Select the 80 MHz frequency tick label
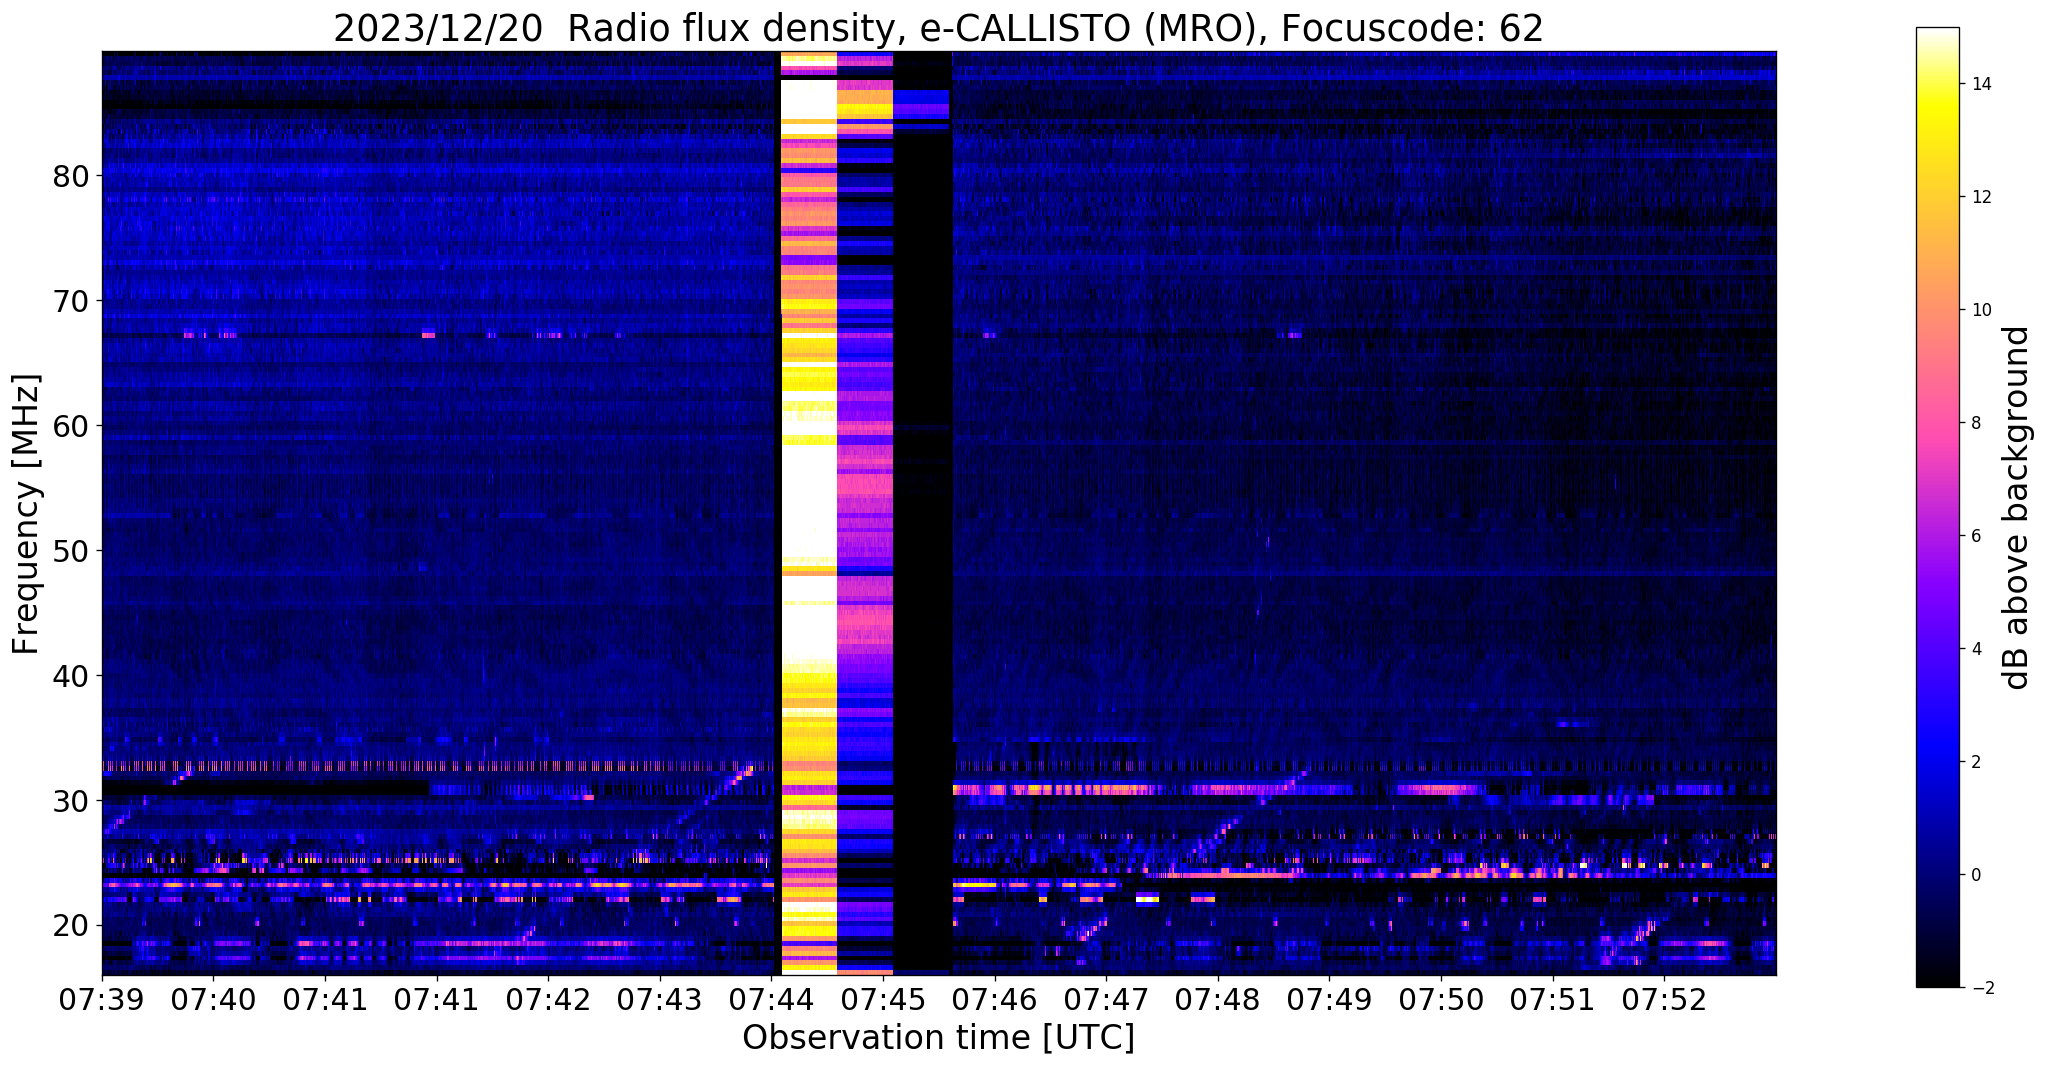The width and height of the screenshot is (2047, 1067). point(71,176)
